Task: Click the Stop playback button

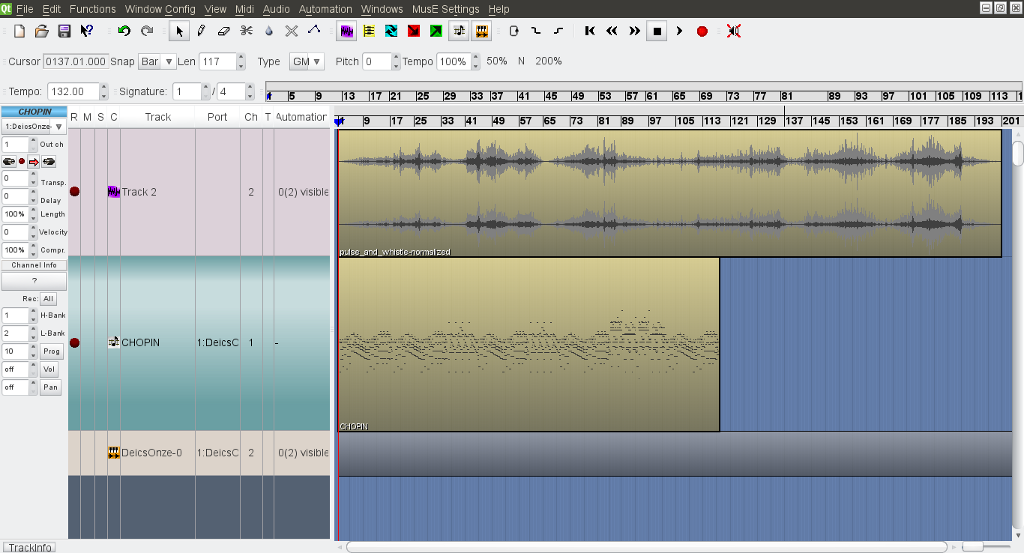Action: click(657, 31)
